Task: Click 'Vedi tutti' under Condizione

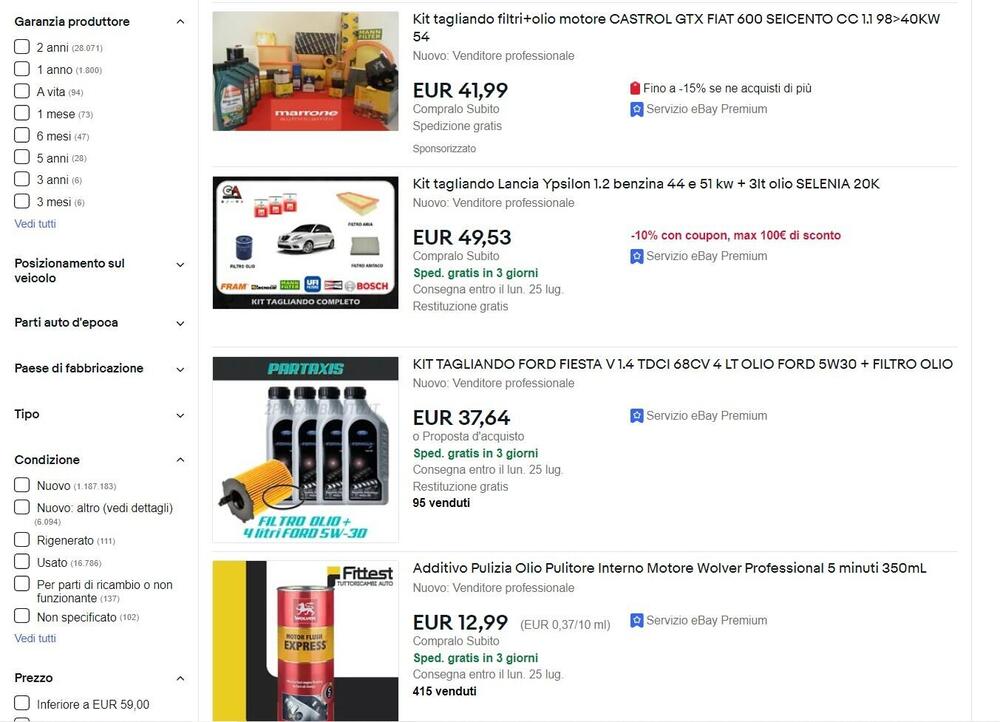Action: (35, 638)
